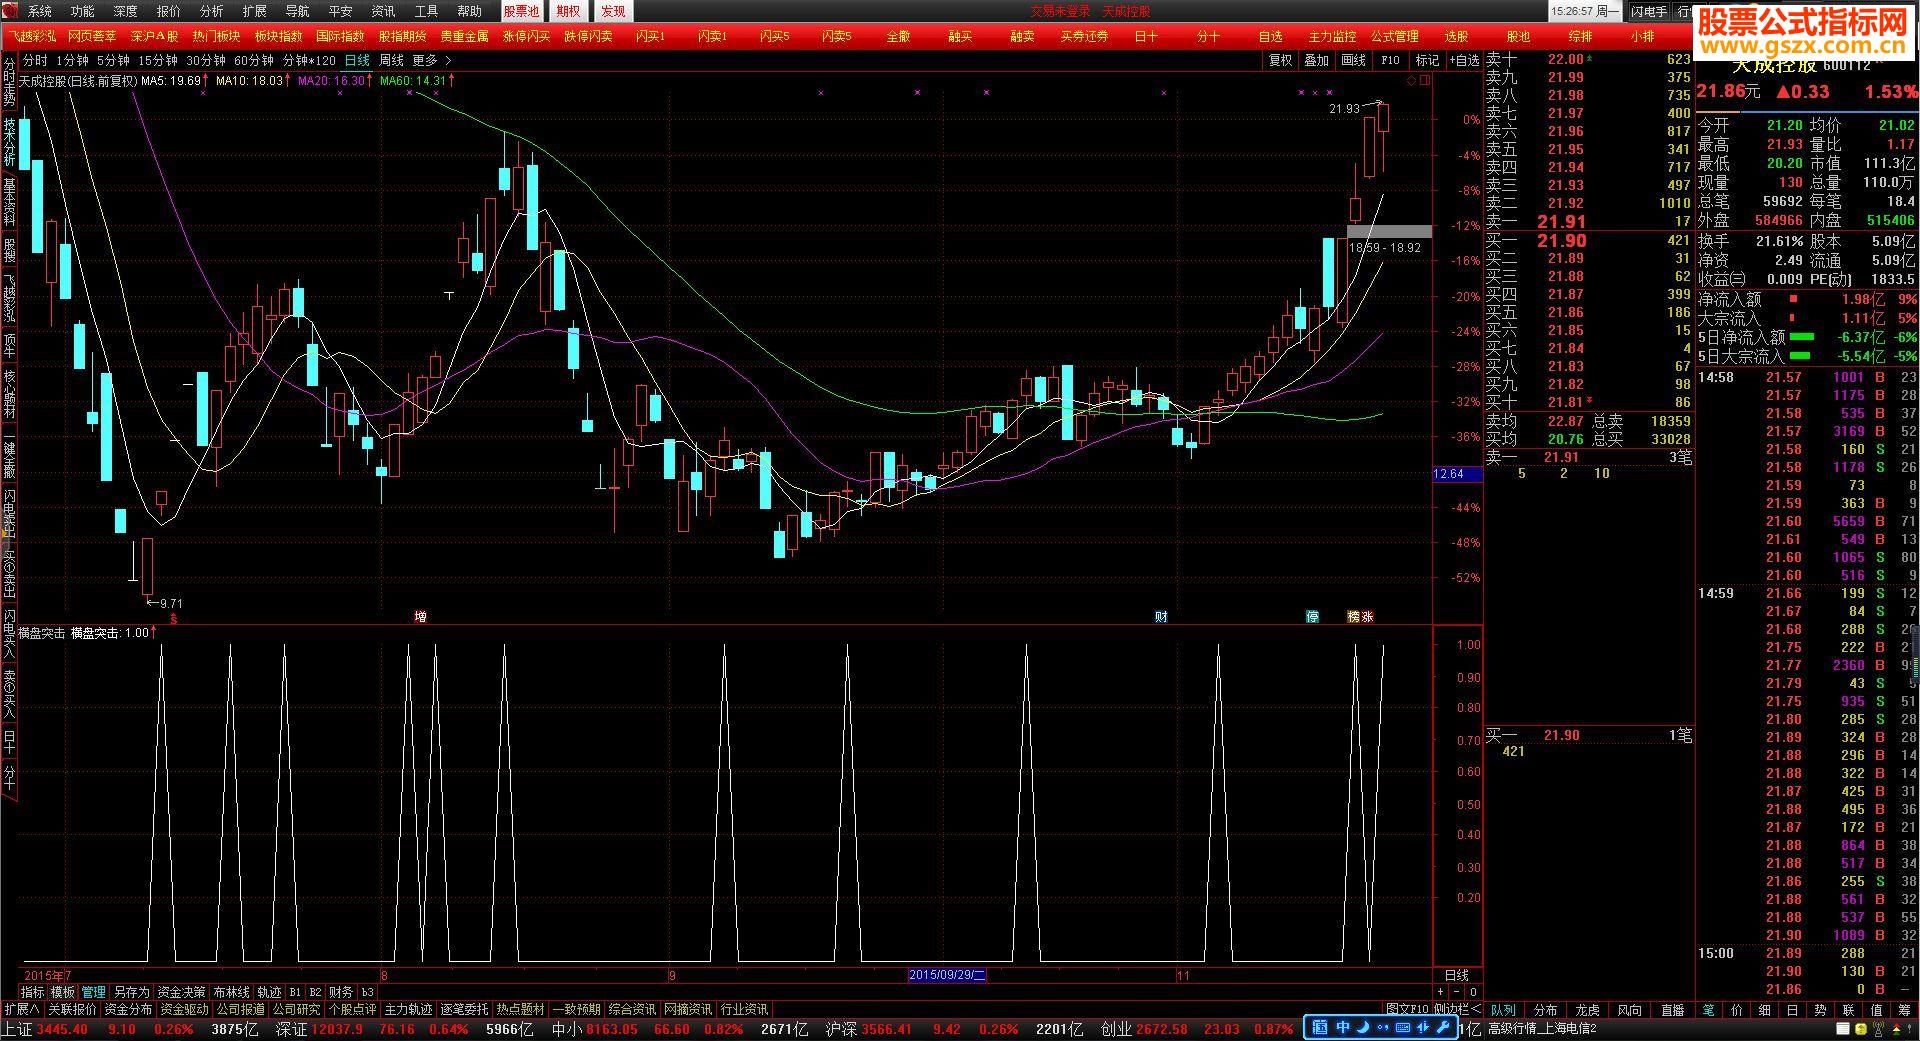
Task: Open 沪深A股 in the red toolbar
Action: tap(154, 36)
